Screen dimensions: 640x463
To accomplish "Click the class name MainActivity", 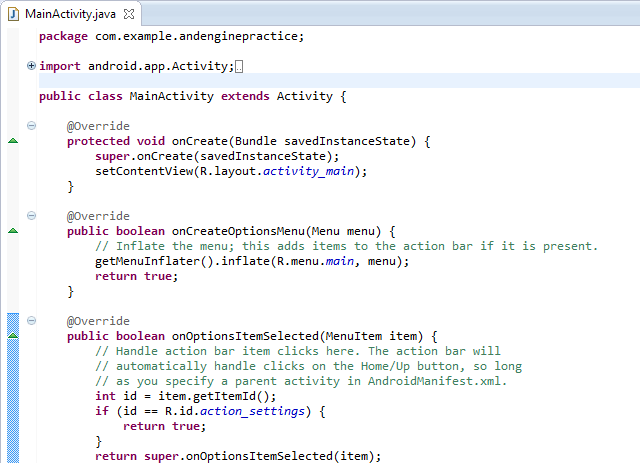I will point(171,96).
